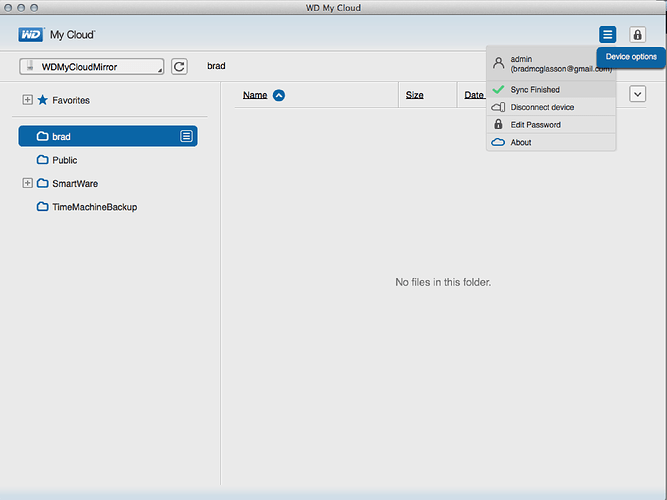Click the WD My Cloud logo
The height and width of the screenshot is (500, 667).
tap(57, 34)
